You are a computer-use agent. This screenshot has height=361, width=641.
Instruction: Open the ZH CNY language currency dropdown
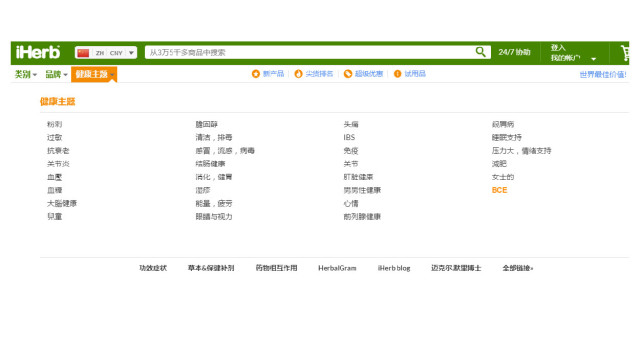[x=106, y=53]
